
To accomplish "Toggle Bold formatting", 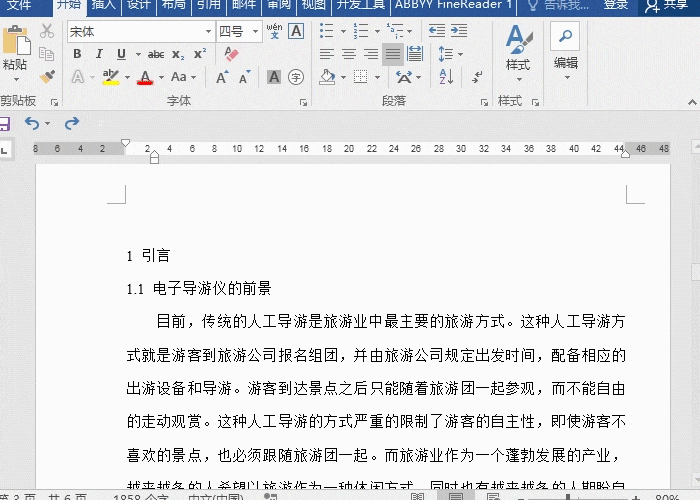I will coord(77,54).
